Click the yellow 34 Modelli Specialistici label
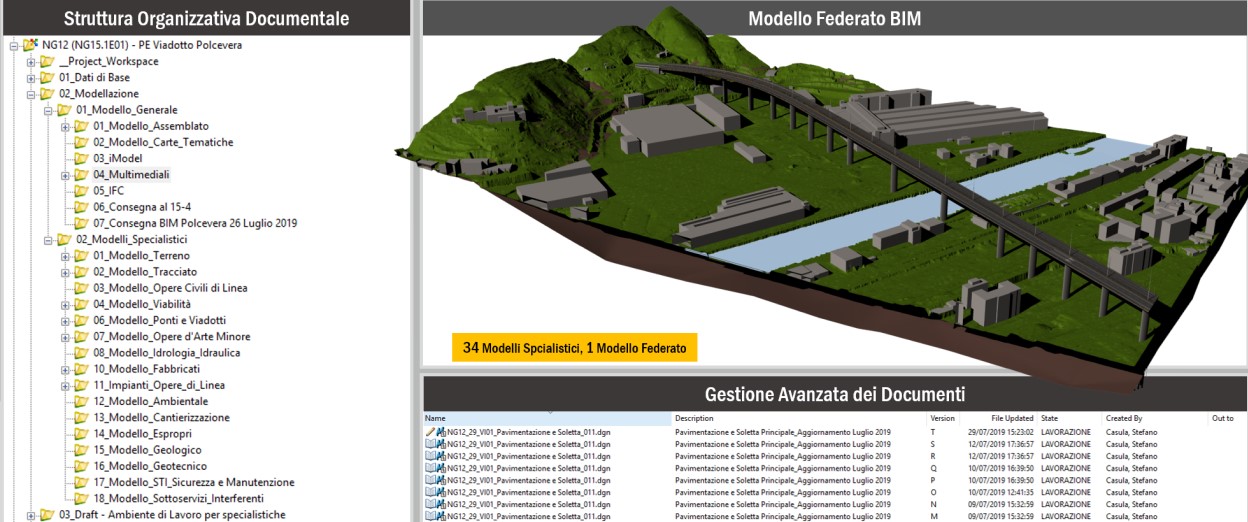1248x522 pixels. 574,347
